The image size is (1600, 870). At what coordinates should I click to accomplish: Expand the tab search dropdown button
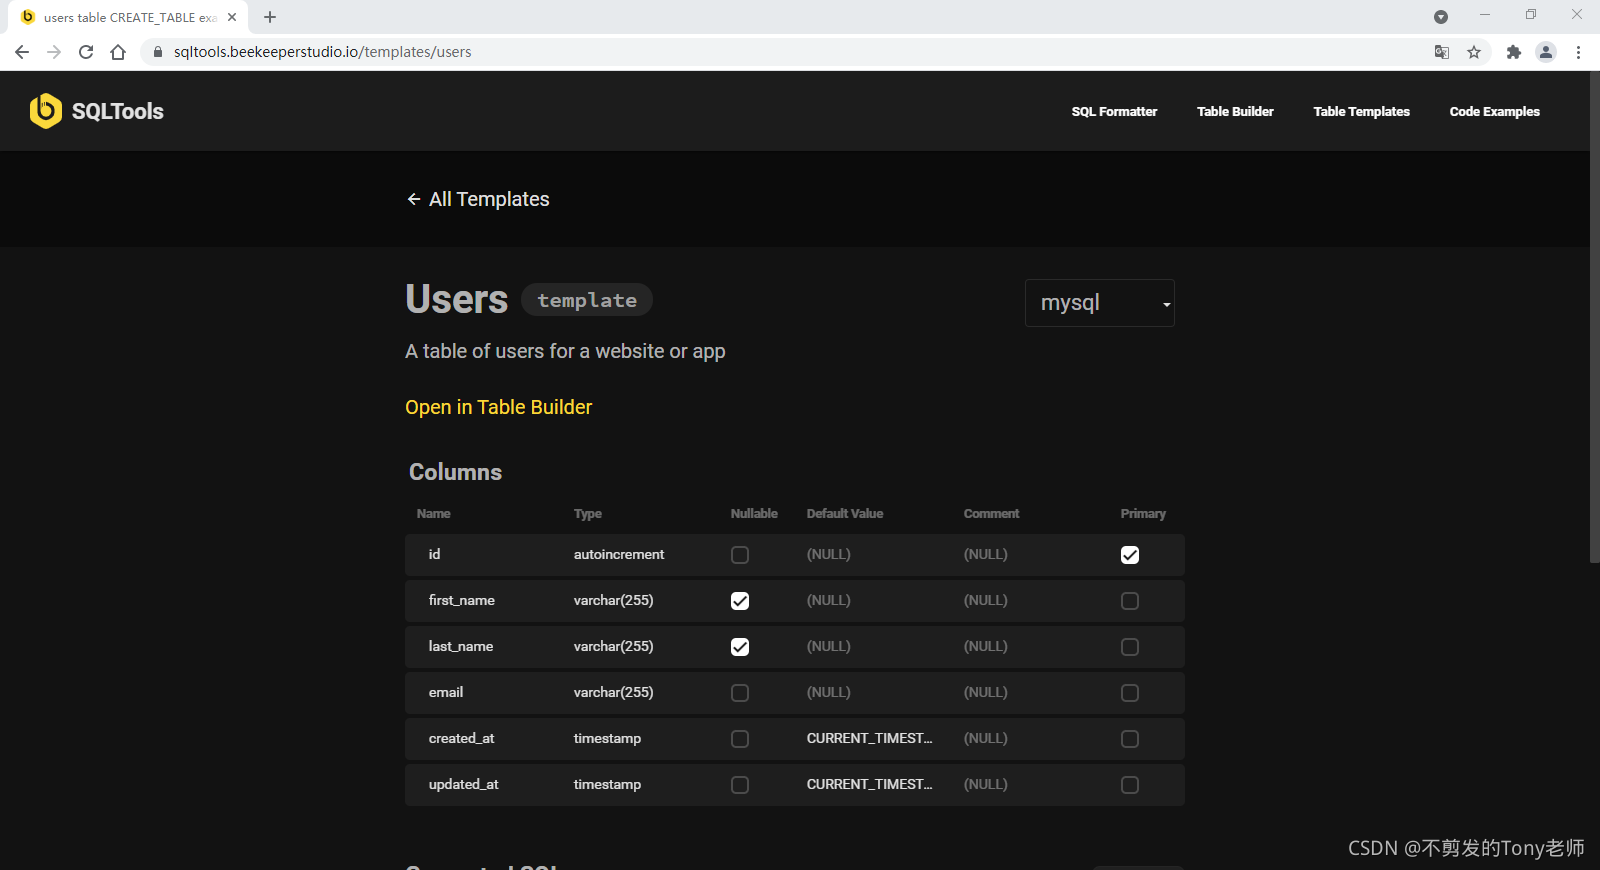pos(1441,17)
